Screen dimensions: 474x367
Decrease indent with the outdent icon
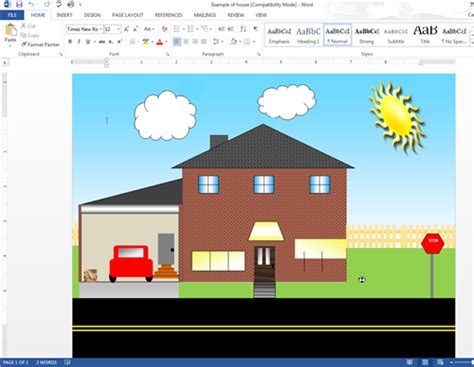(221, 29)
